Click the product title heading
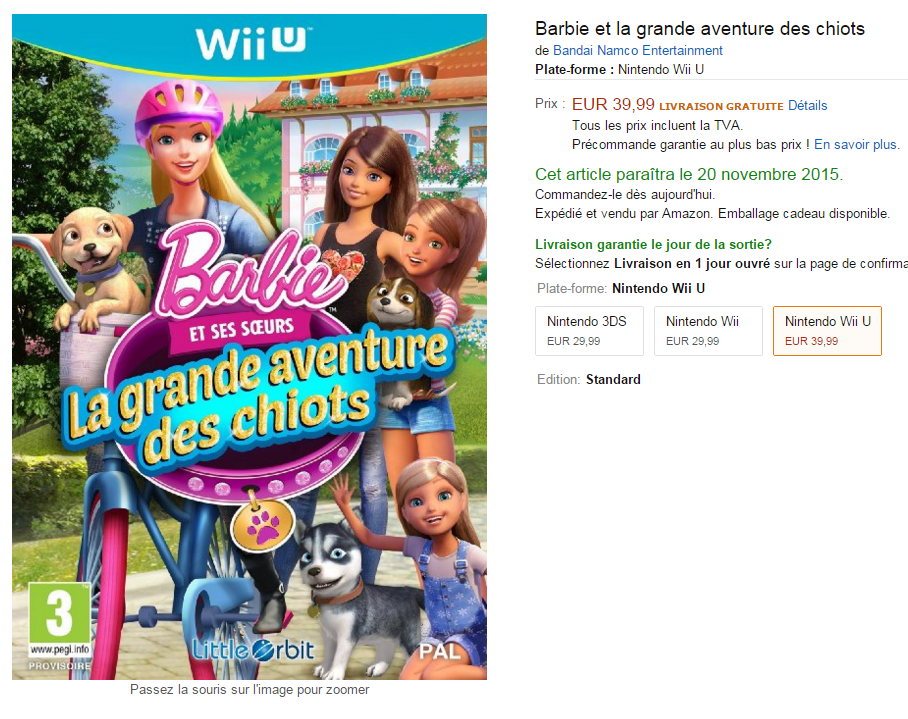The image size is (908, 719). pyautogui.click(x=700, y=28)
